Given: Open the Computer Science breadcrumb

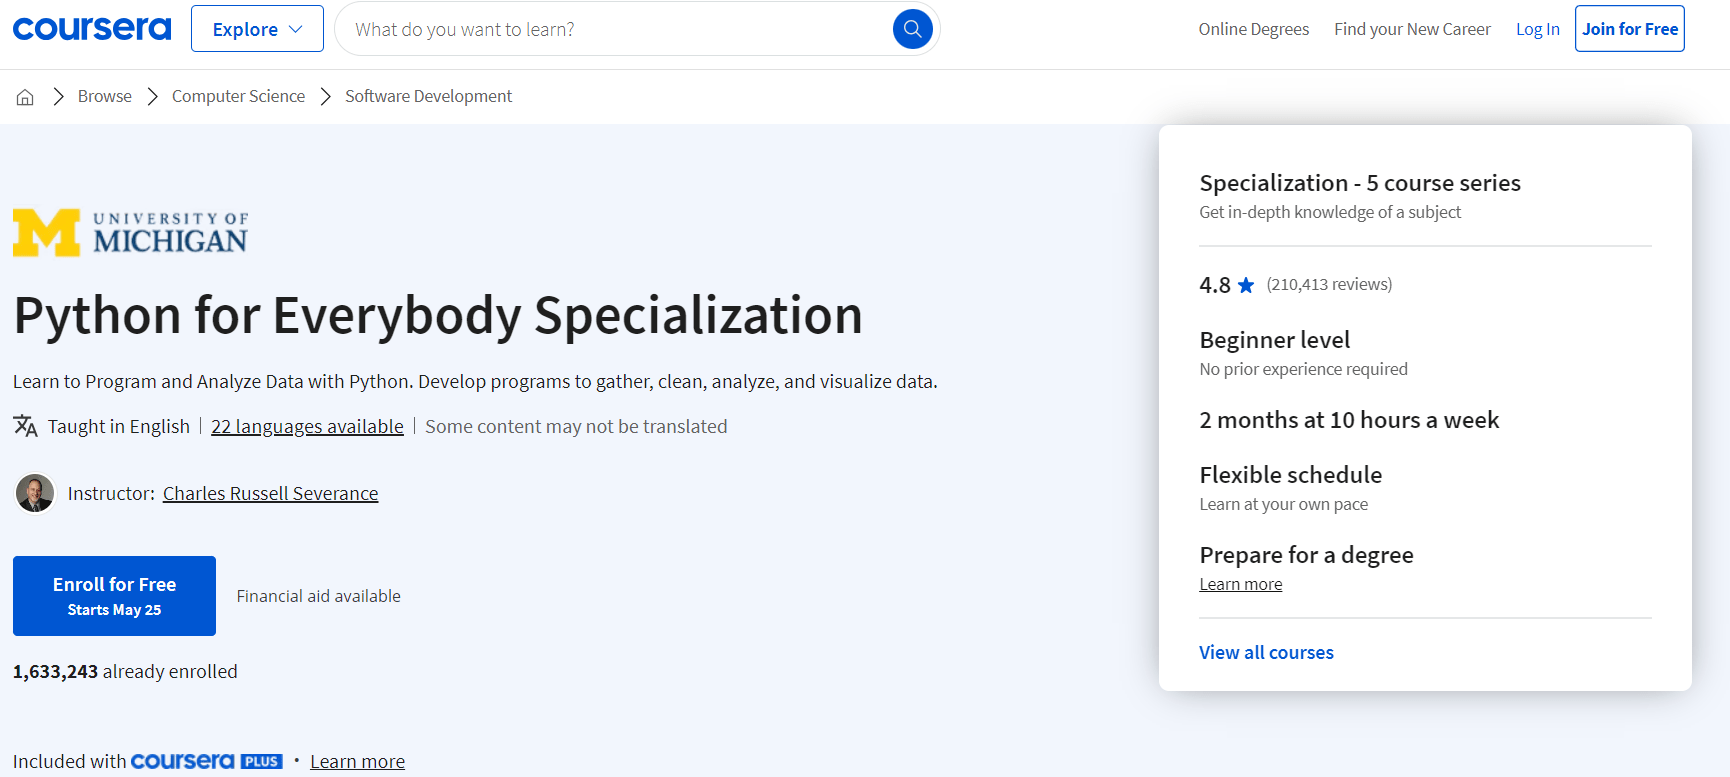Looking at the screenshot, I should point(238,96).
